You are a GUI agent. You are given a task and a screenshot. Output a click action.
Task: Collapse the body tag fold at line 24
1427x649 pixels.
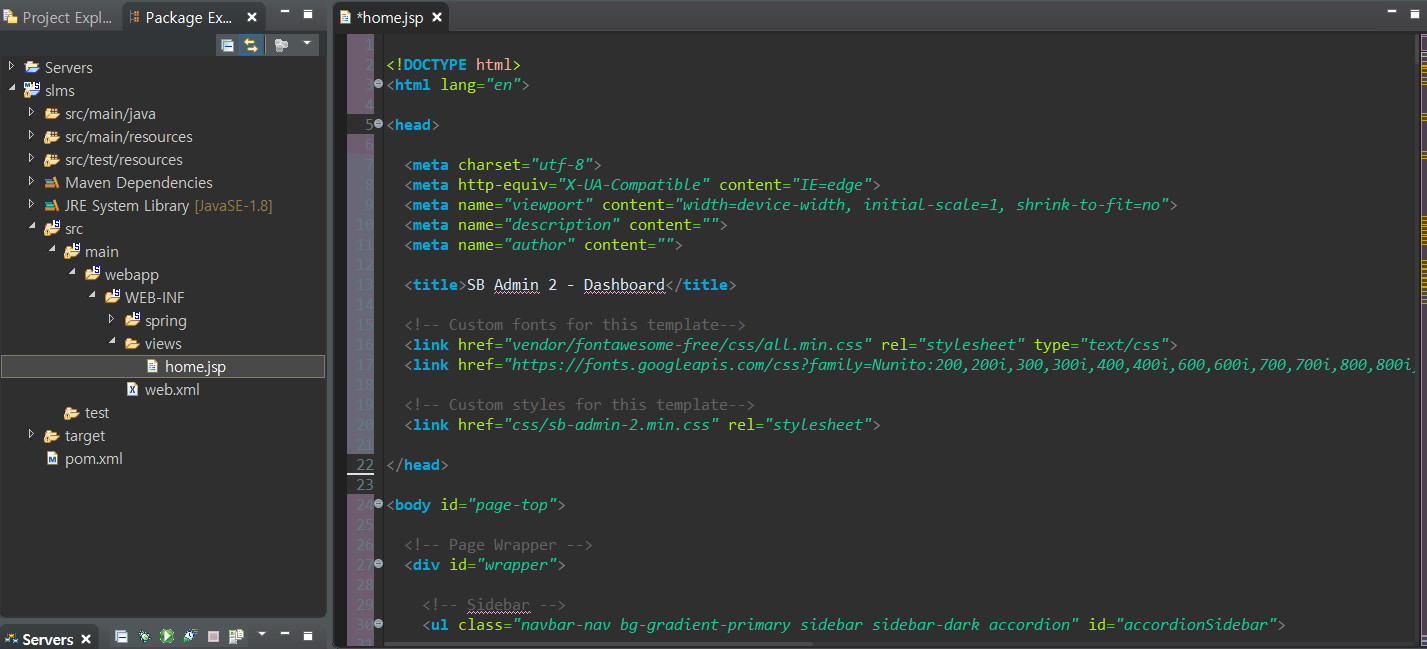pyautogui.click(x=377, y=505)
